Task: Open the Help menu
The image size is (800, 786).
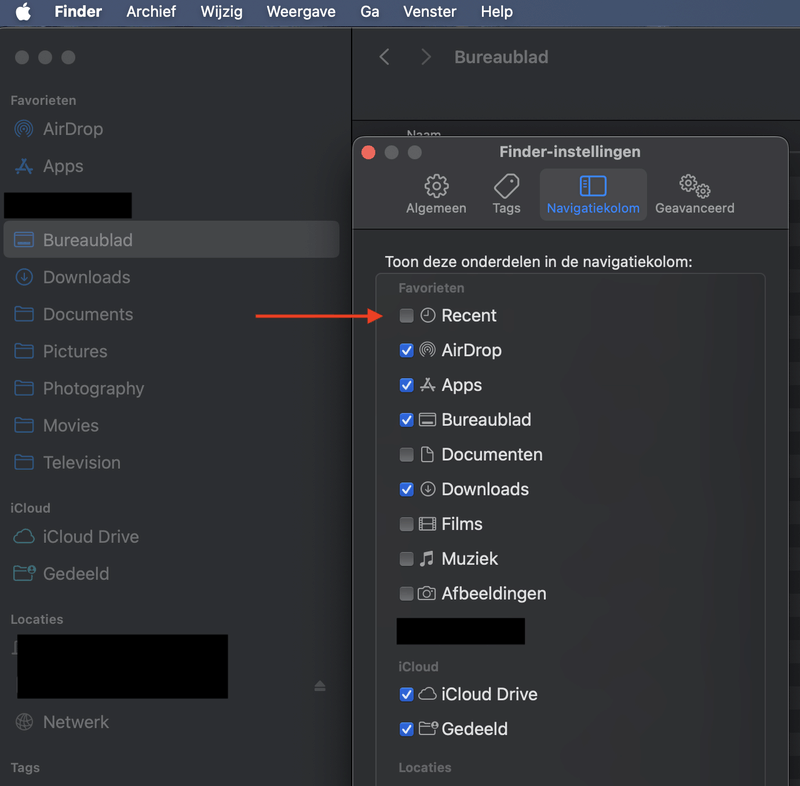Action: coord(496,12)
